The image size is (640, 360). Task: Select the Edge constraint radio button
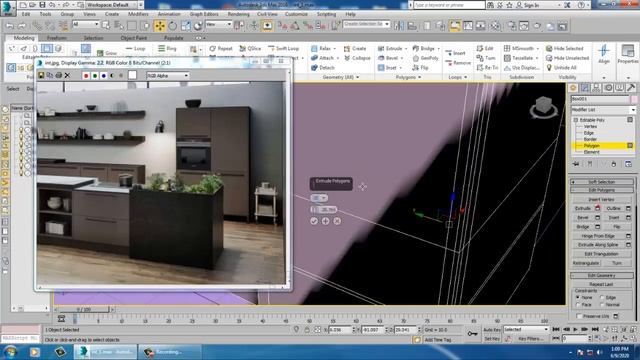click(x=602, y=298)
